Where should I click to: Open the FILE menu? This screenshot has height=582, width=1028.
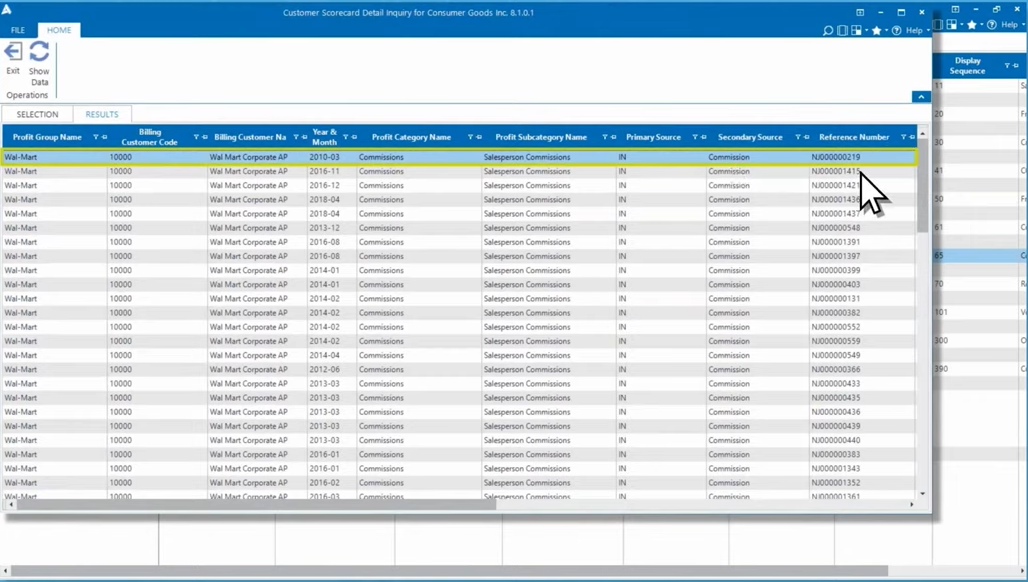pos(16,29)
